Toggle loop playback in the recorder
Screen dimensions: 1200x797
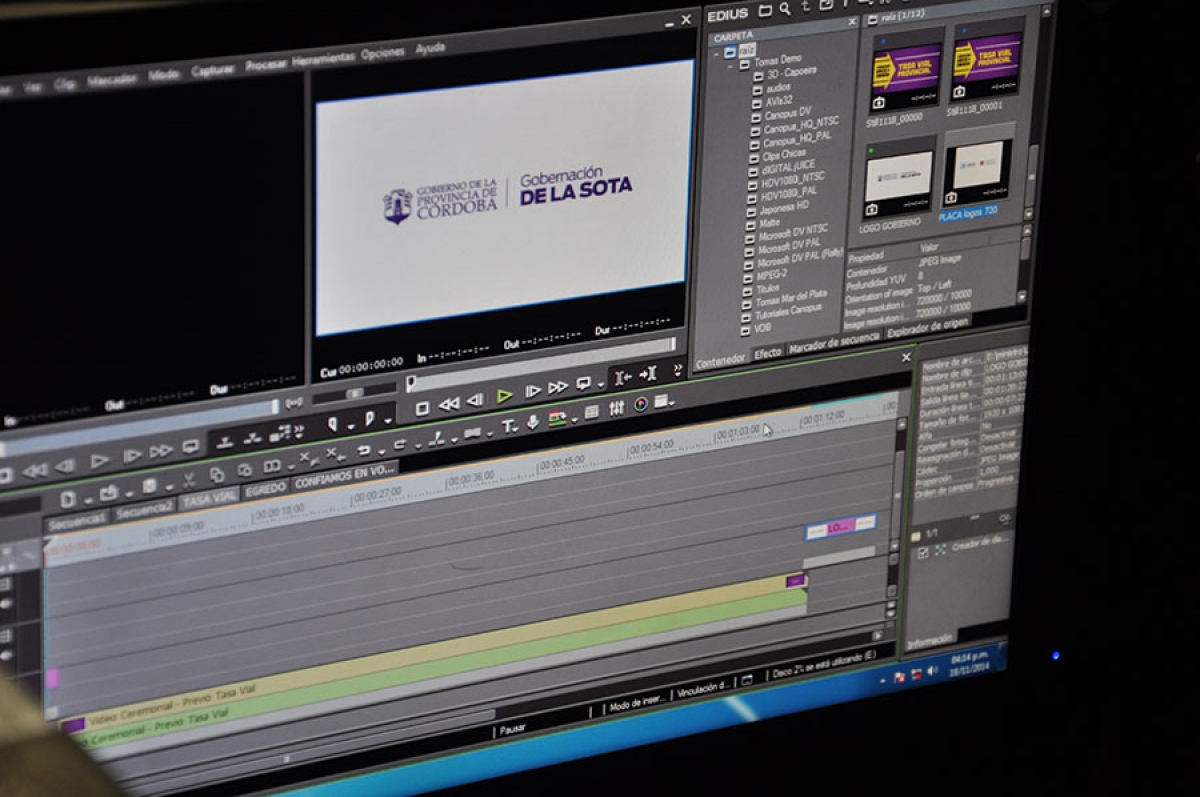pos(584,383)
